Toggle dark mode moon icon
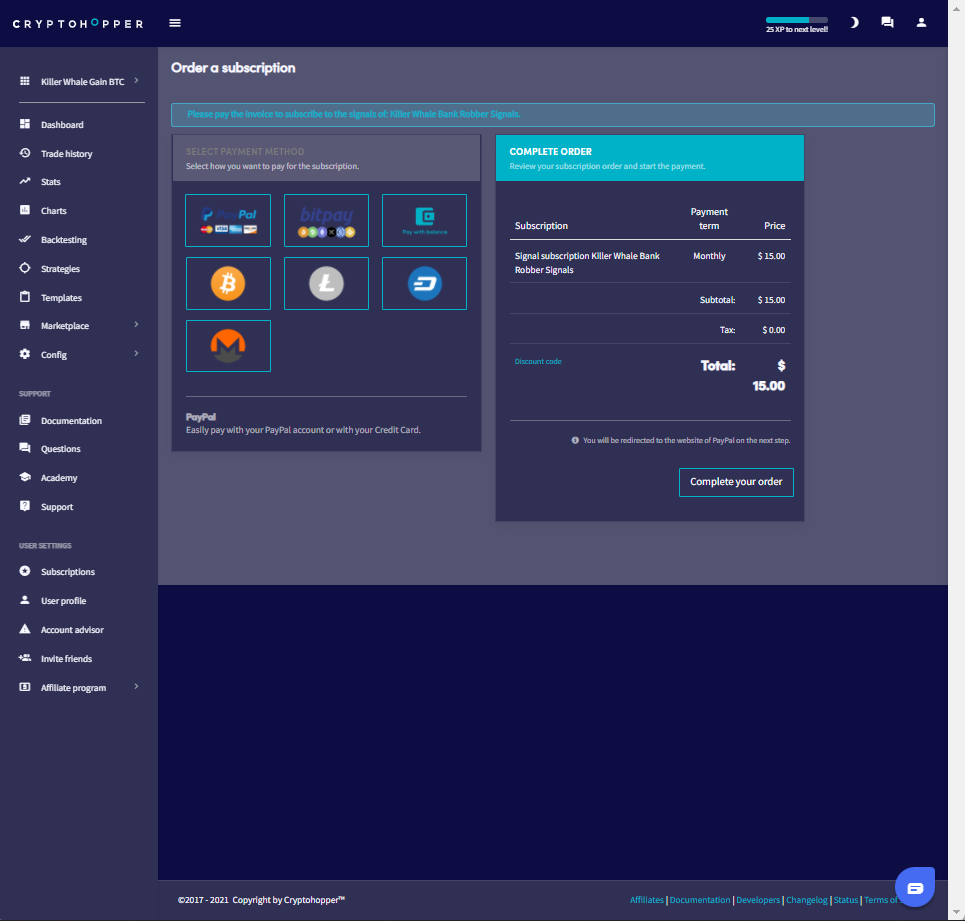 [x=854, y=23]
